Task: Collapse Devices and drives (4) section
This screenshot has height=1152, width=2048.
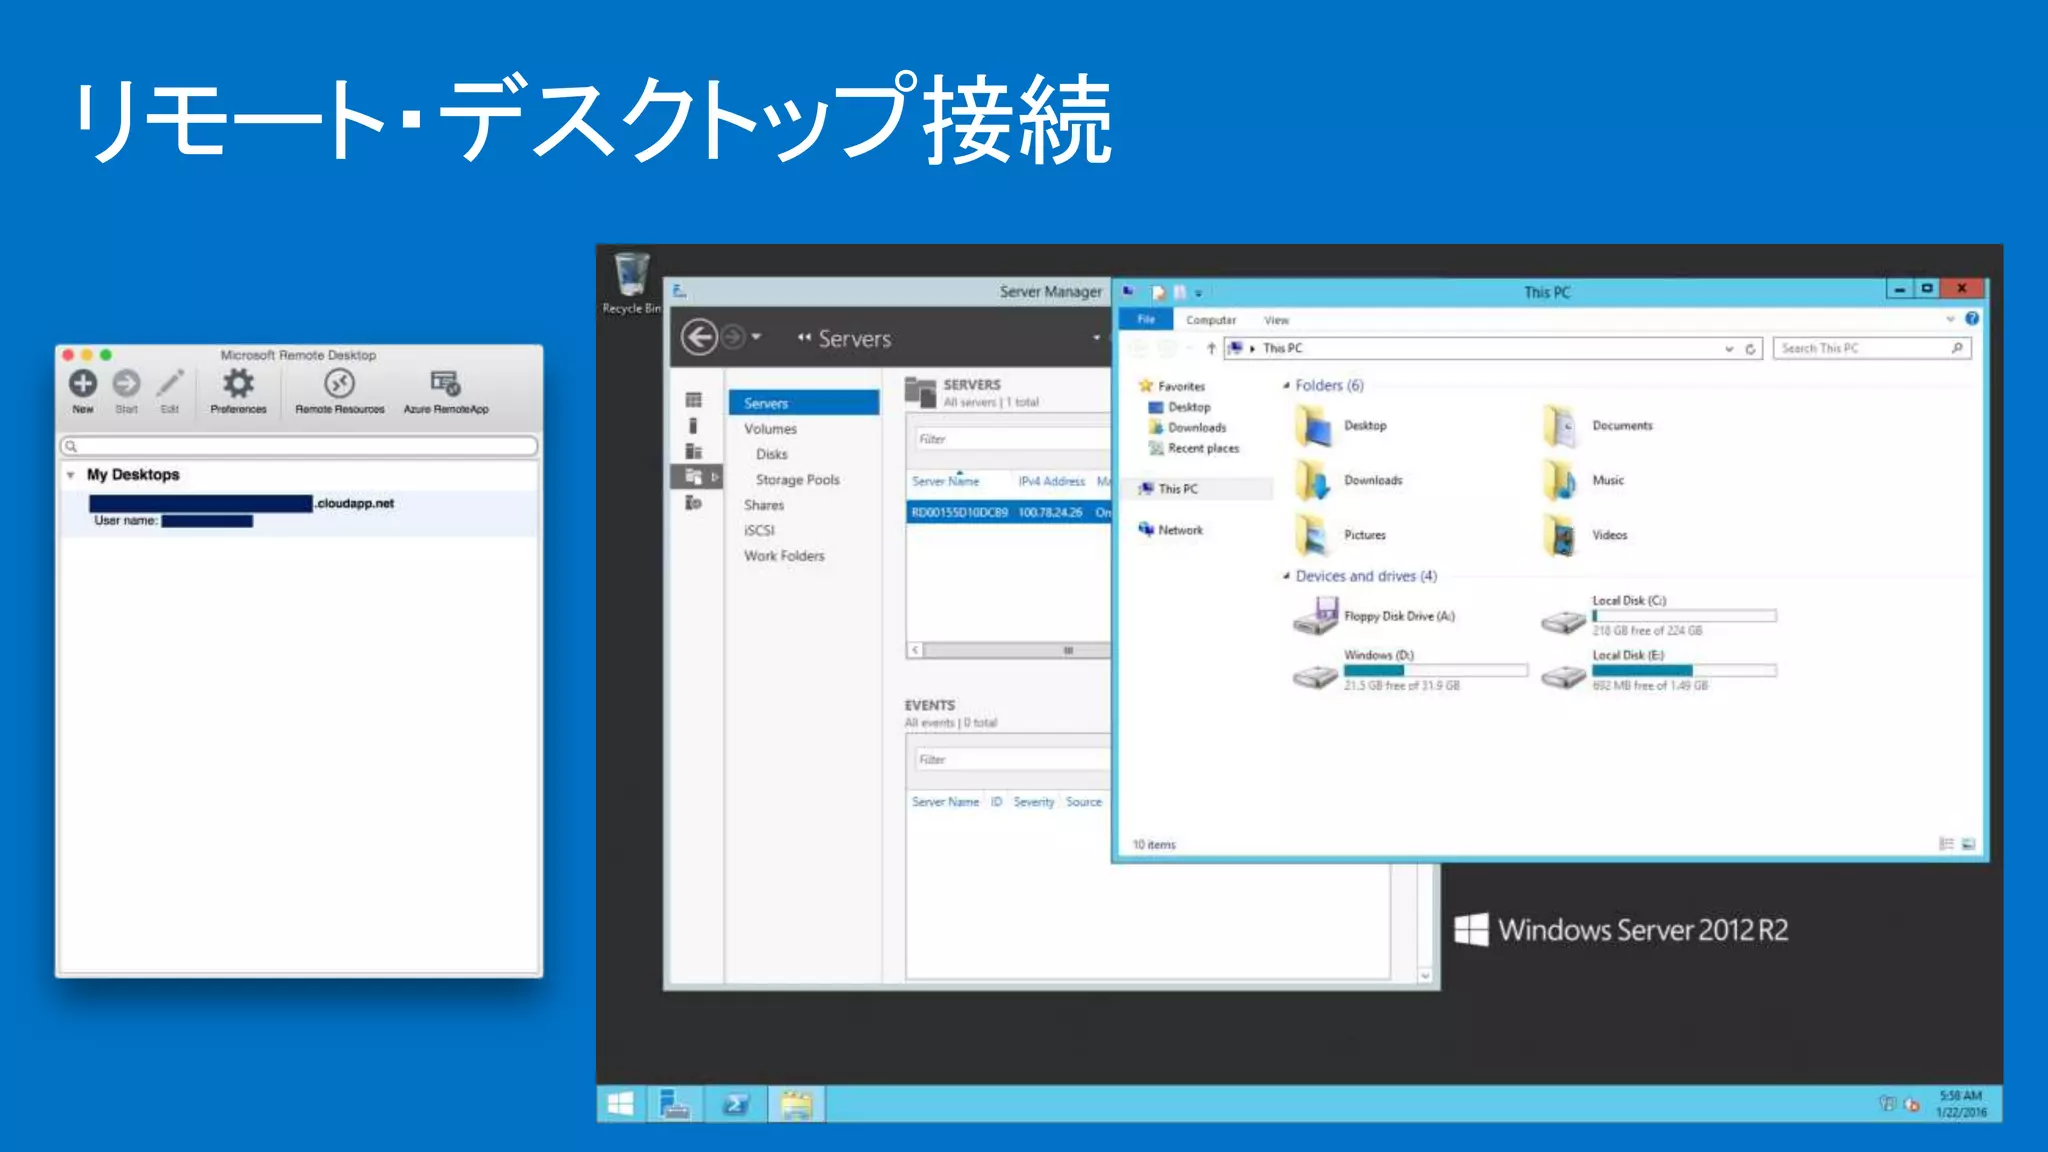Action: pos(1286,577)
